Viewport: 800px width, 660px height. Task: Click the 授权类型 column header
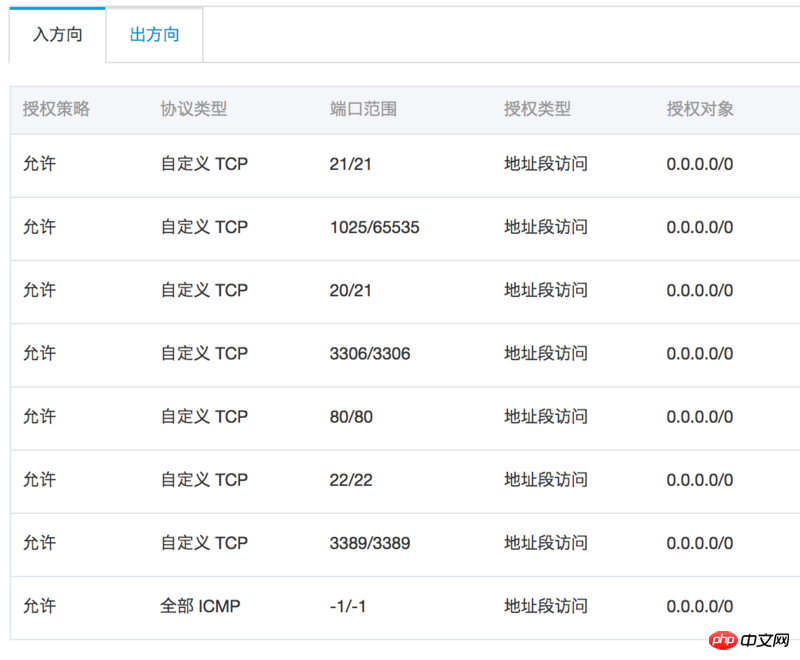tap(537, 109)
